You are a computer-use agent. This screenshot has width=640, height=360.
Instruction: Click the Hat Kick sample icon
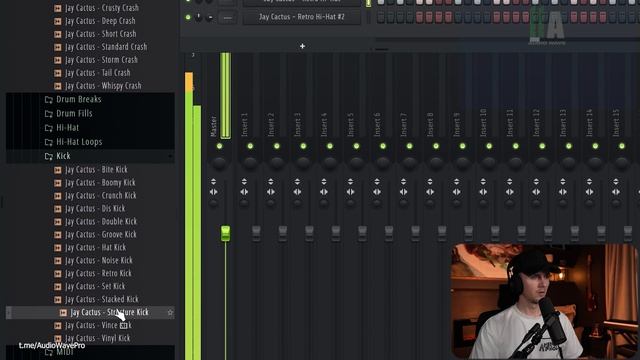58,248
